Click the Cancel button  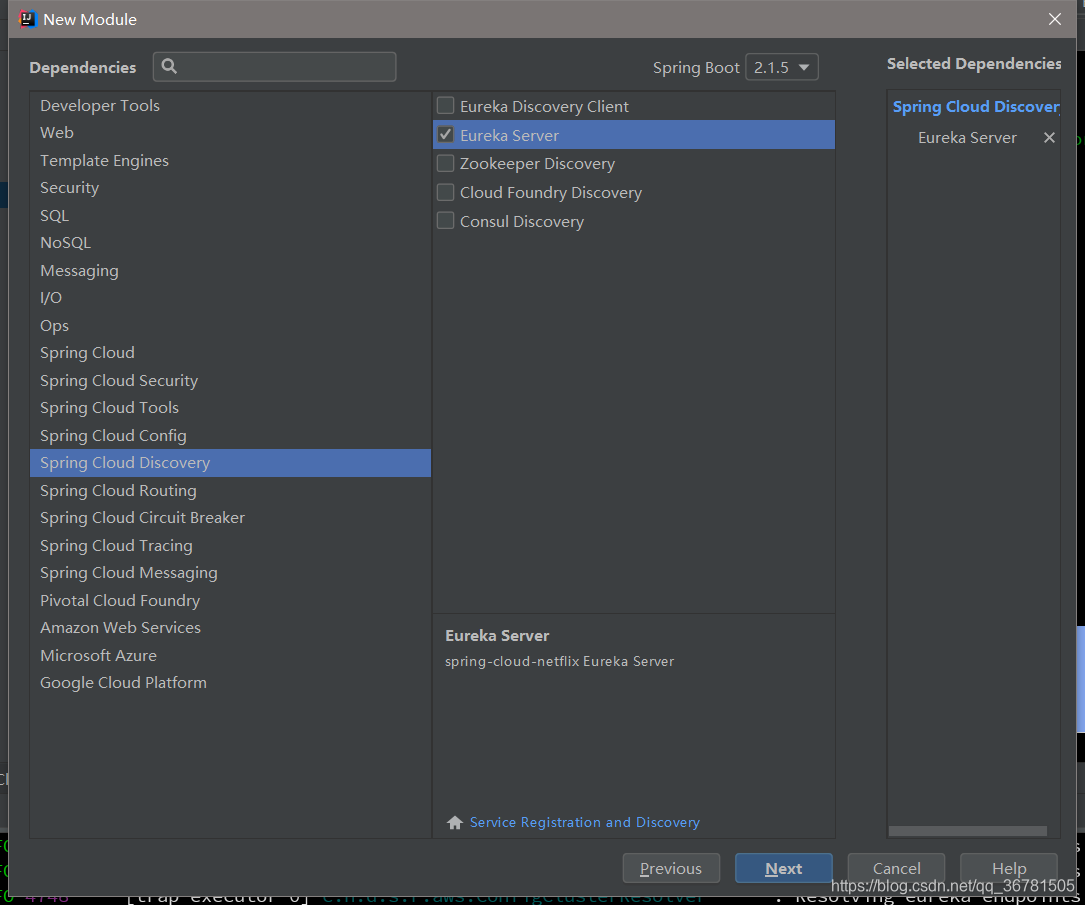pyautogui.click(x=896, y=868)
